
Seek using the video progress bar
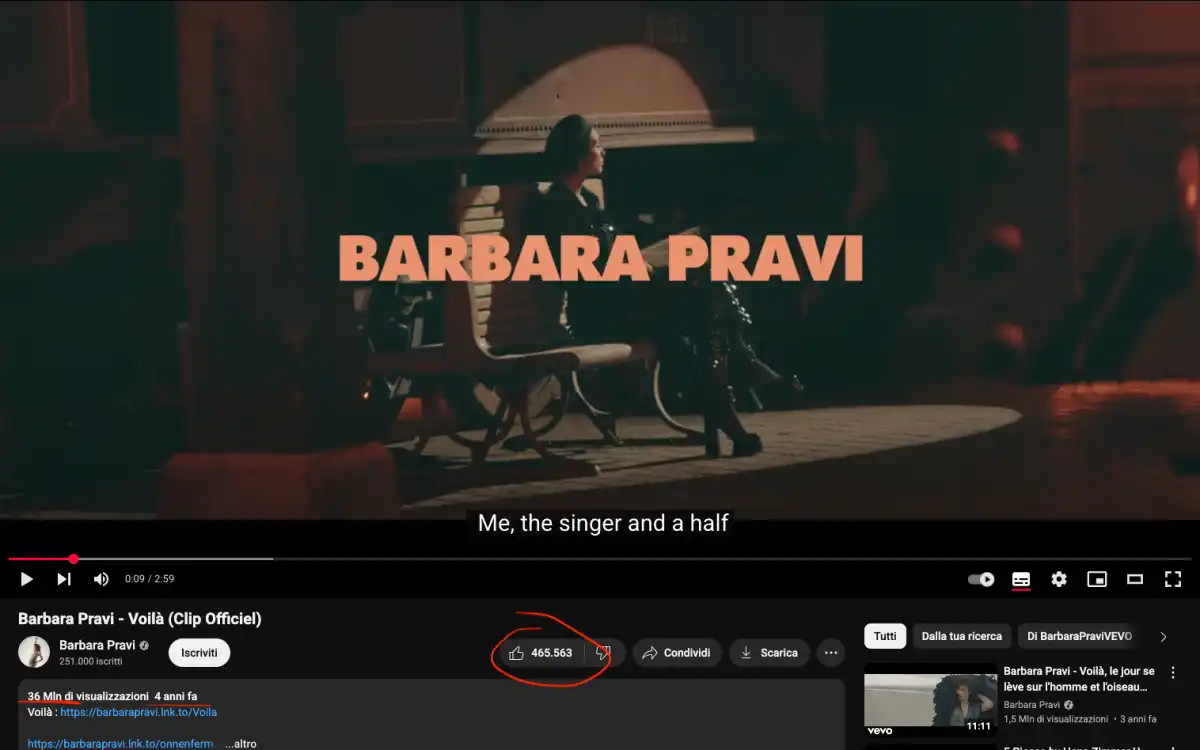coord(400,559)
